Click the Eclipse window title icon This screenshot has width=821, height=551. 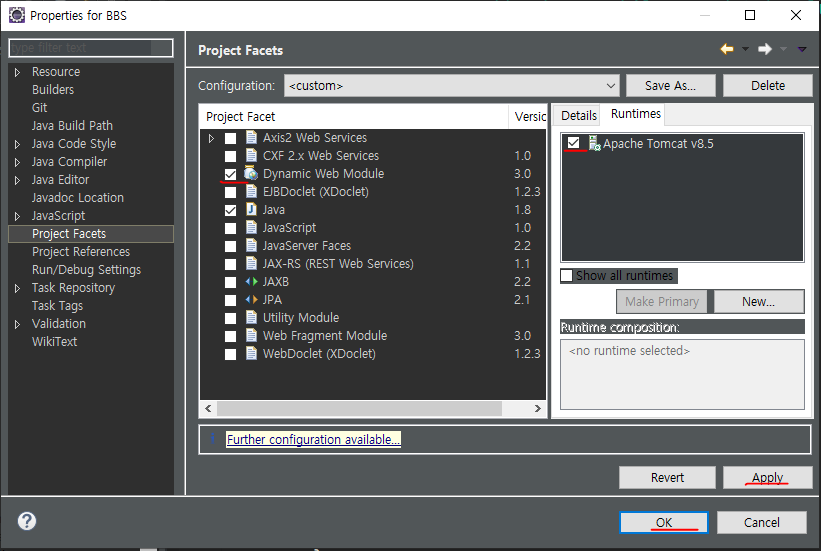(17, 15)
